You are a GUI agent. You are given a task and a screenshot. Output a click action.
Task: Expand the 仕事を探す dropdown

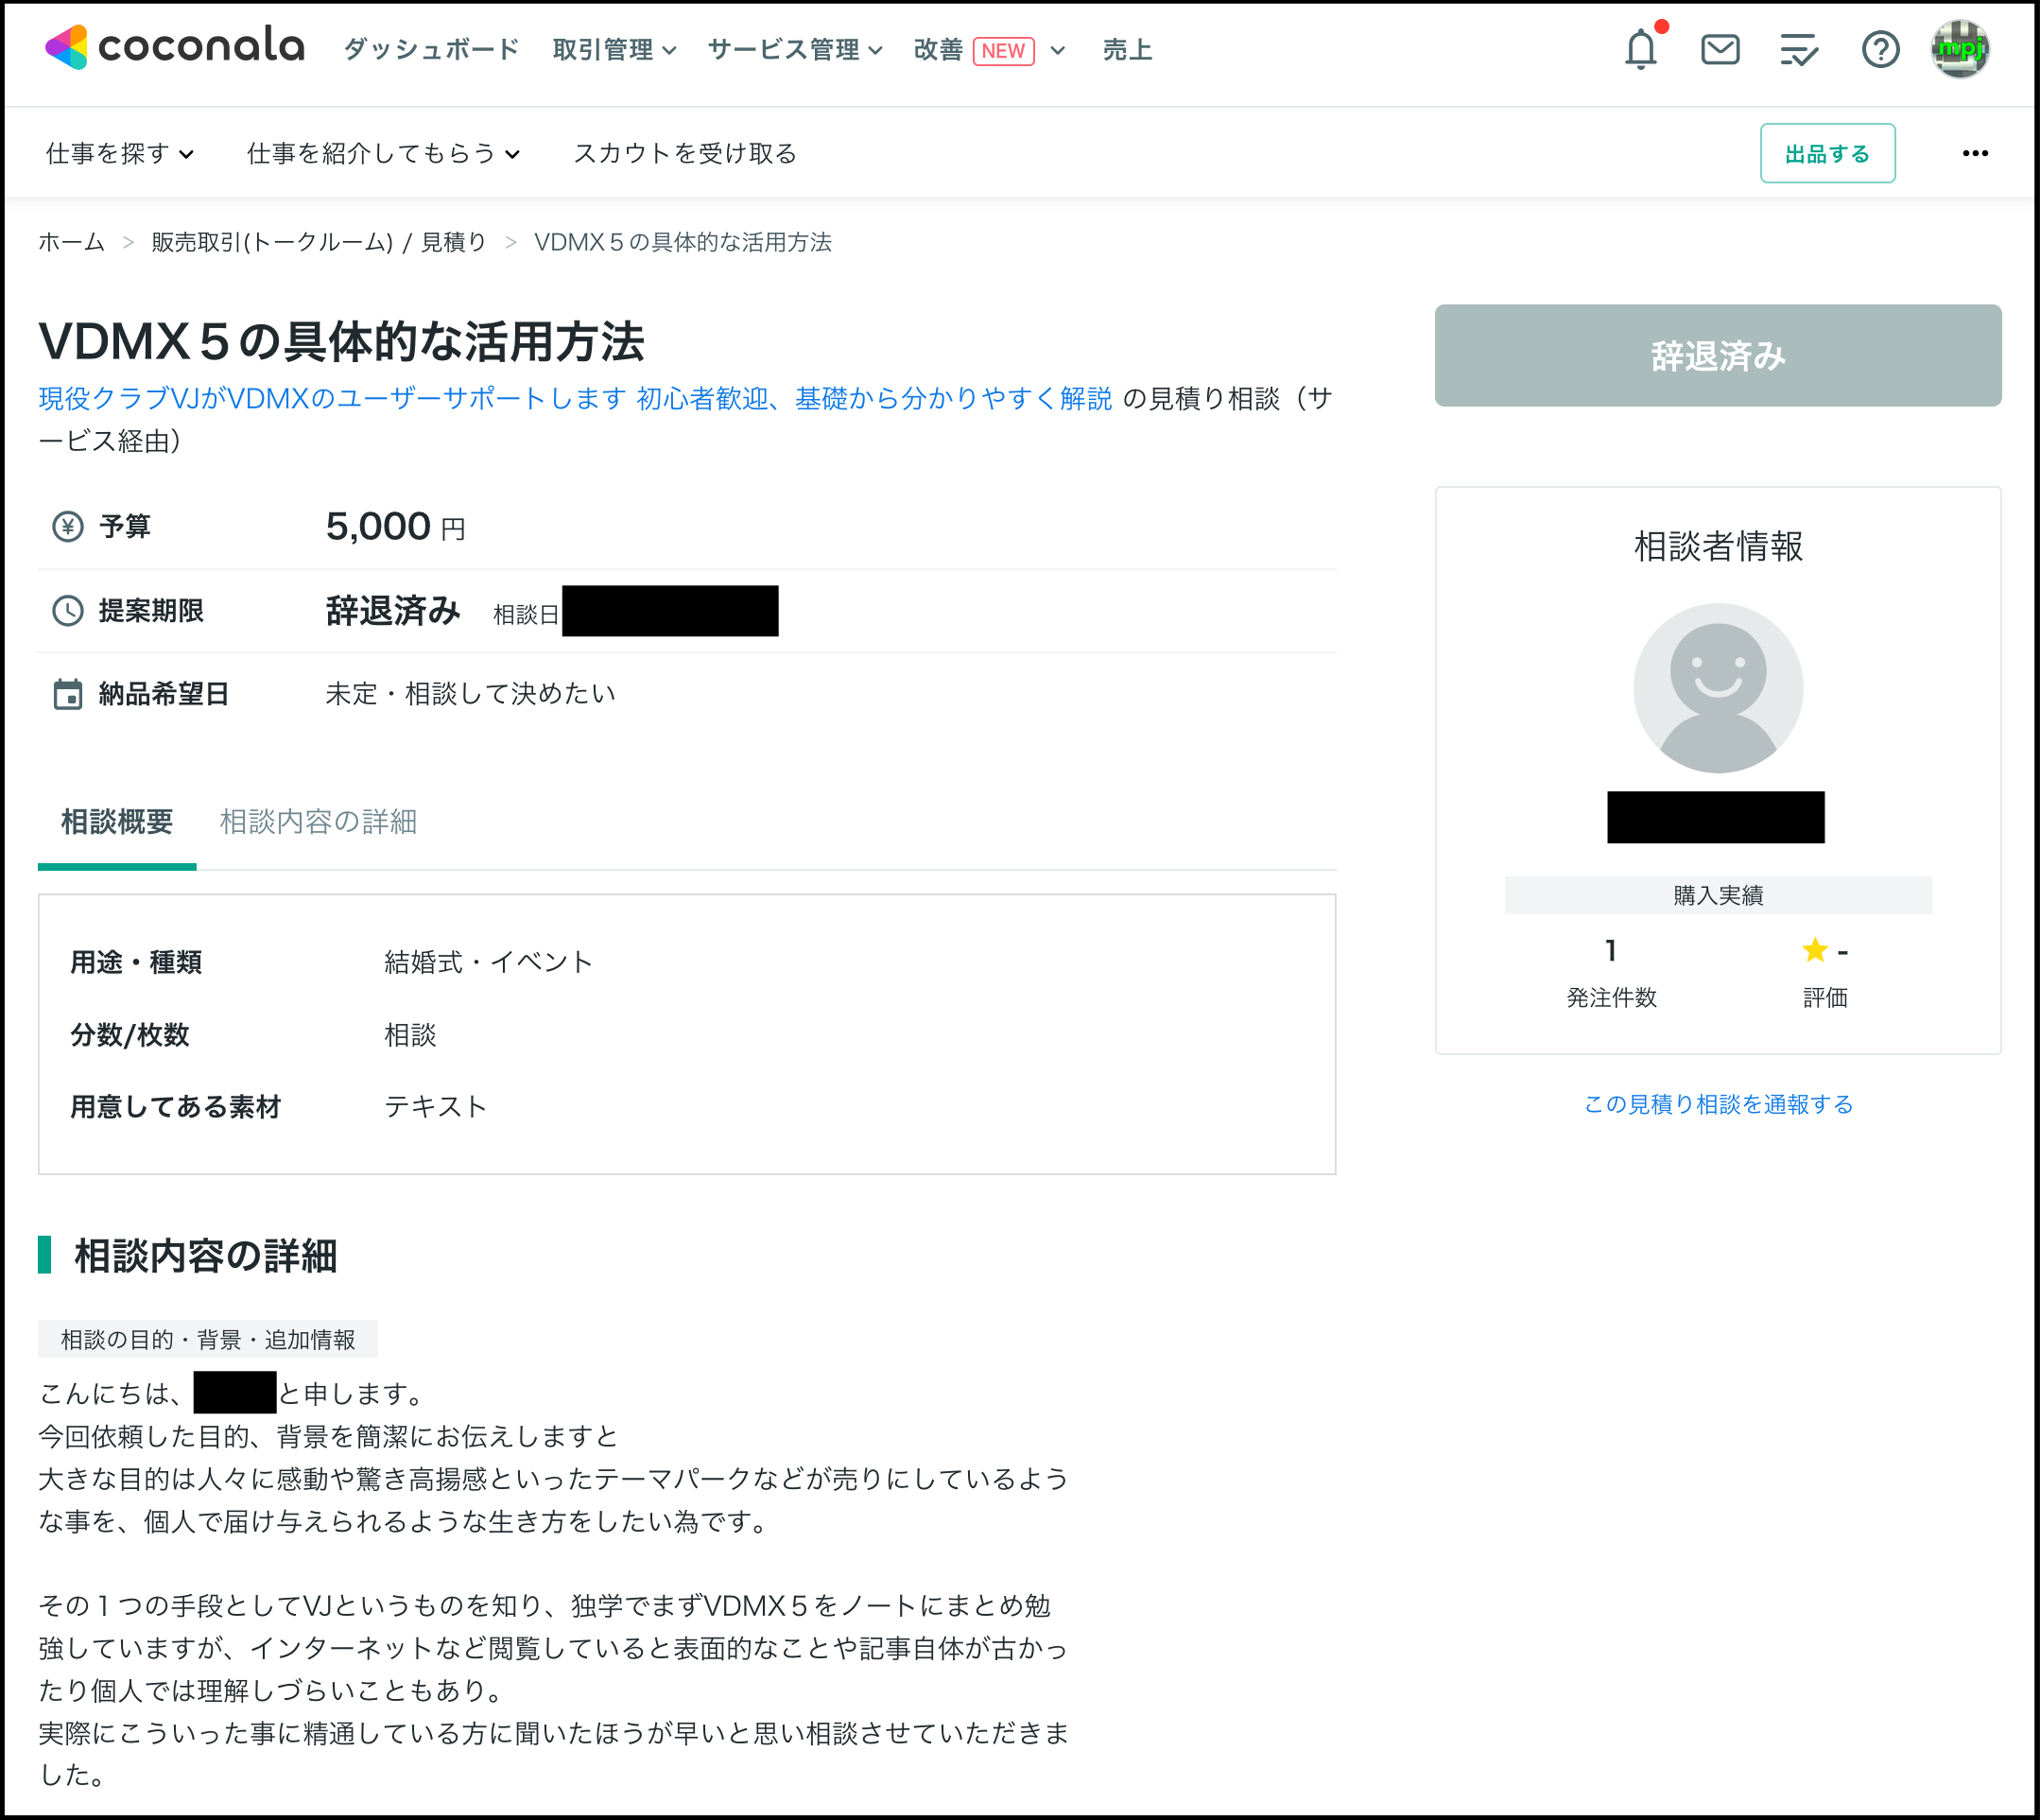(x=120, y=153)
